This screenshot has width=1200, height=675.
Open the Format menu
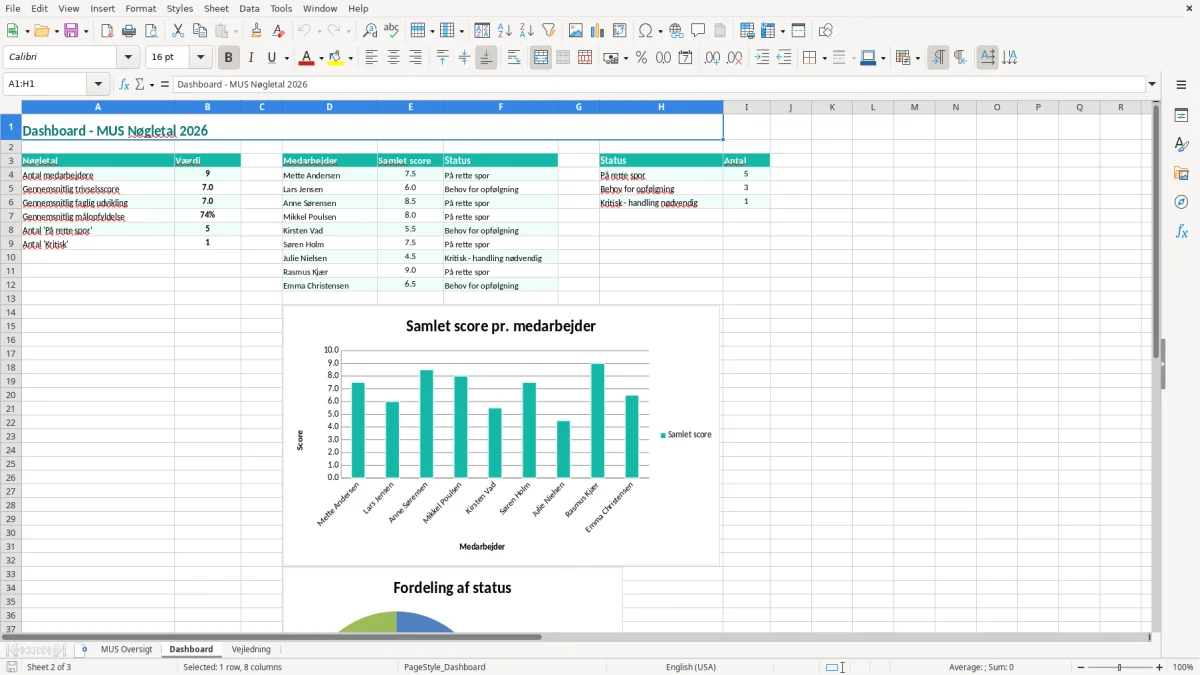(x=140, y=8)
